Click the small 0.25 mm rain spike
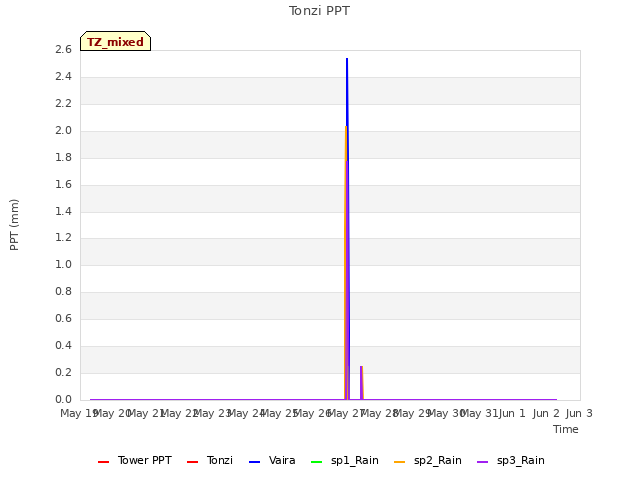The image size is (640, 480). click(x=362, y=383)
